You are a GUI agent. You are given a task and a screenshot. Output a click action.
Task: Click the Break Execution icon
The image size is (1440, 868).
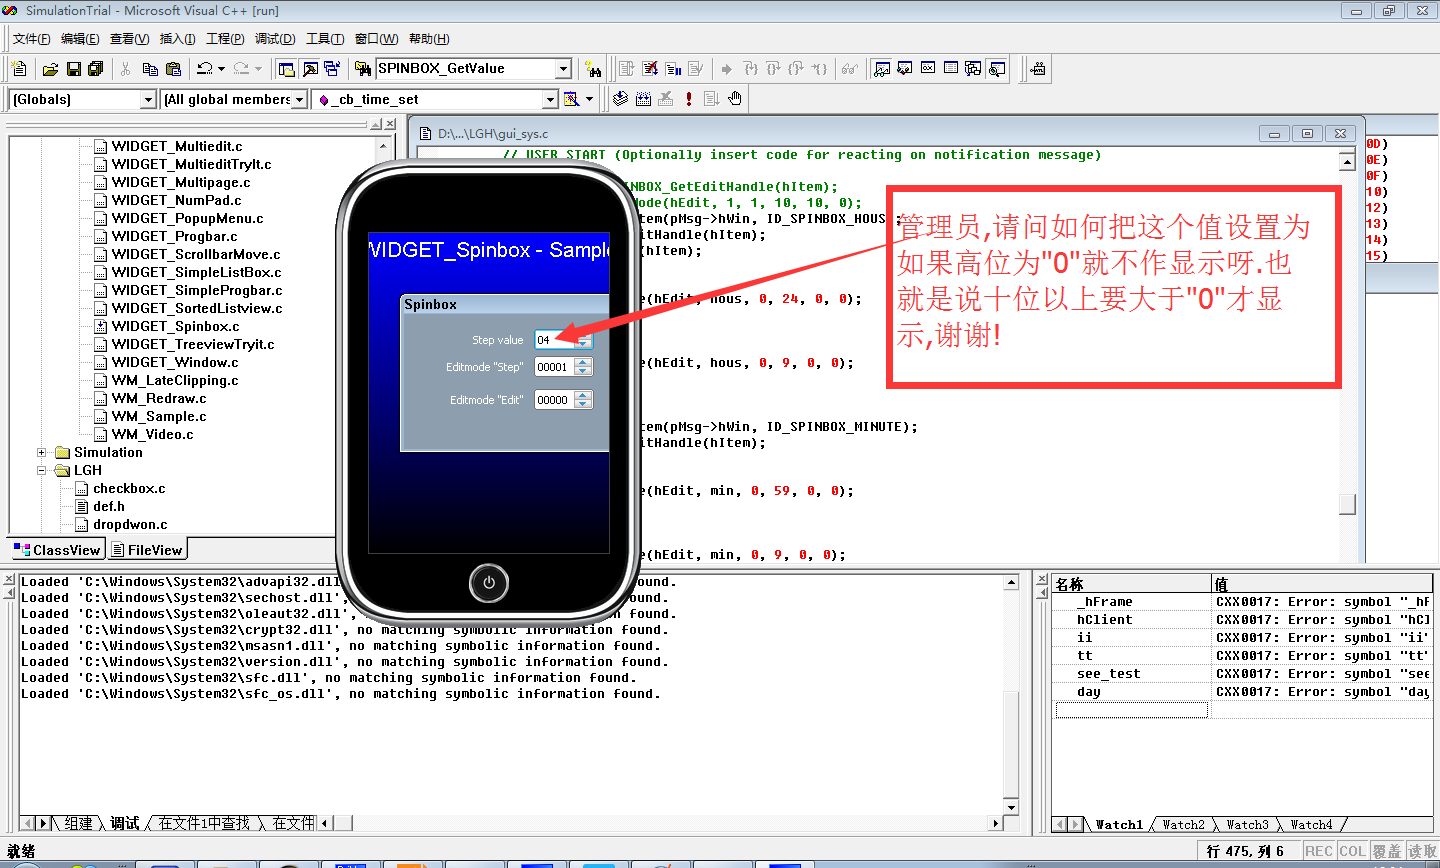(x=673, y=69)
